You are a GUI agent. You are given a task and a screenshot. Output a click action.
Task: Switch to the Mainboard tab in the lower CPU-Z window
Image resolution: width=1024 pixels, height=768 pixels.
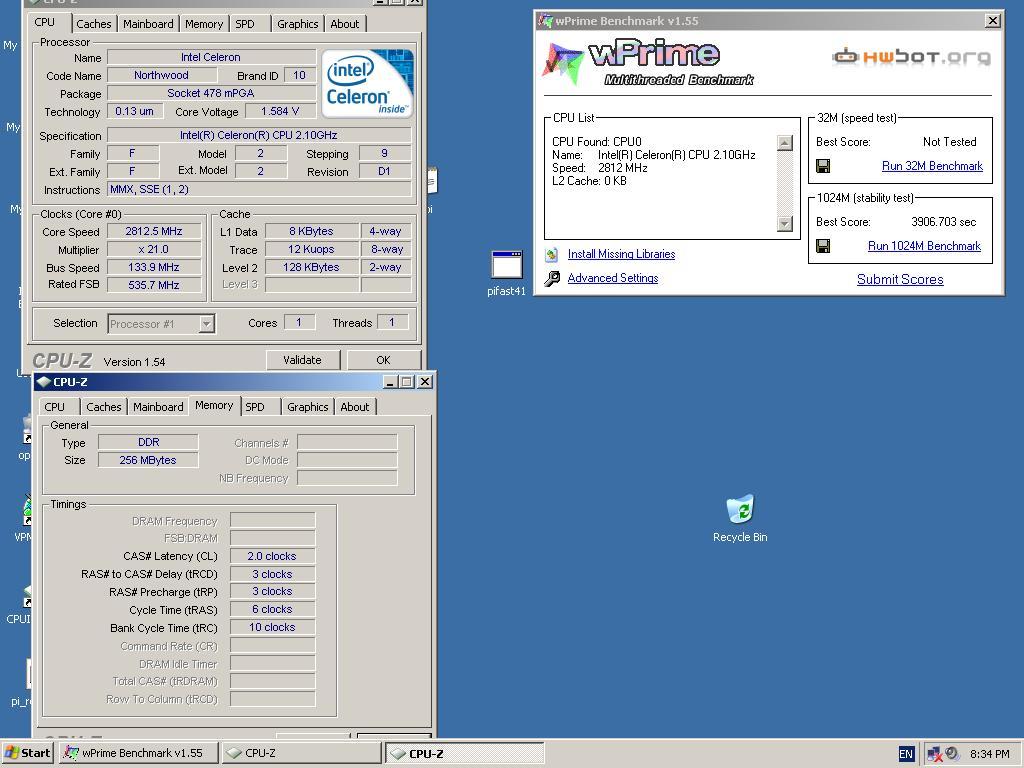pos(158,407)
